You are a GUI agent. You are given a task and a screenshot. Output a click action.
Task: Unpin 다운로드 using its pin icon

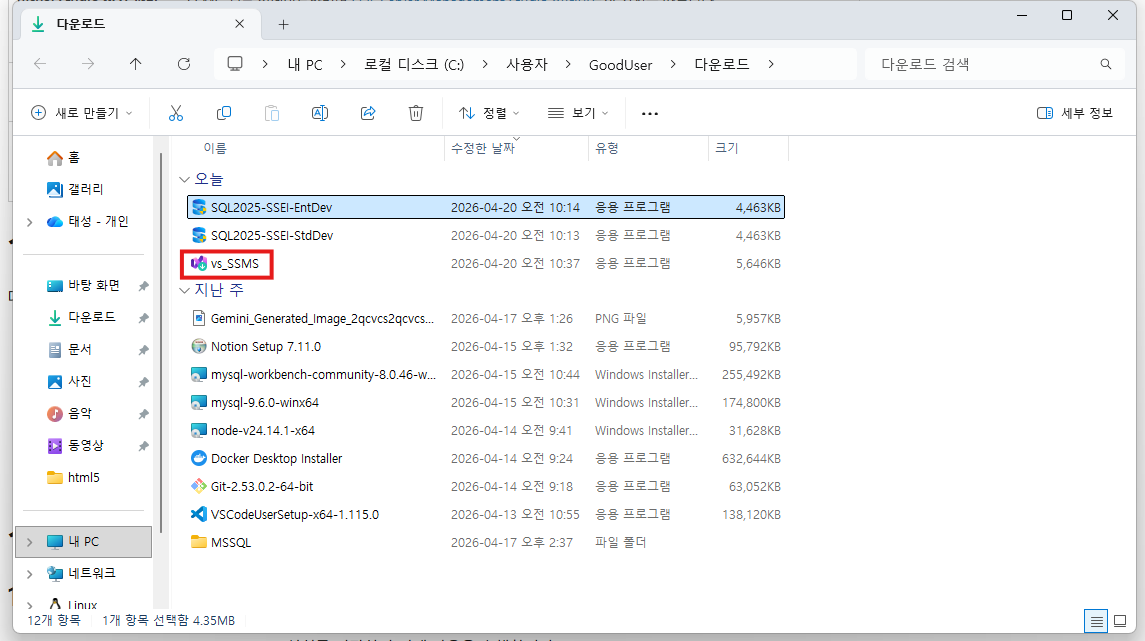[143, 318]
